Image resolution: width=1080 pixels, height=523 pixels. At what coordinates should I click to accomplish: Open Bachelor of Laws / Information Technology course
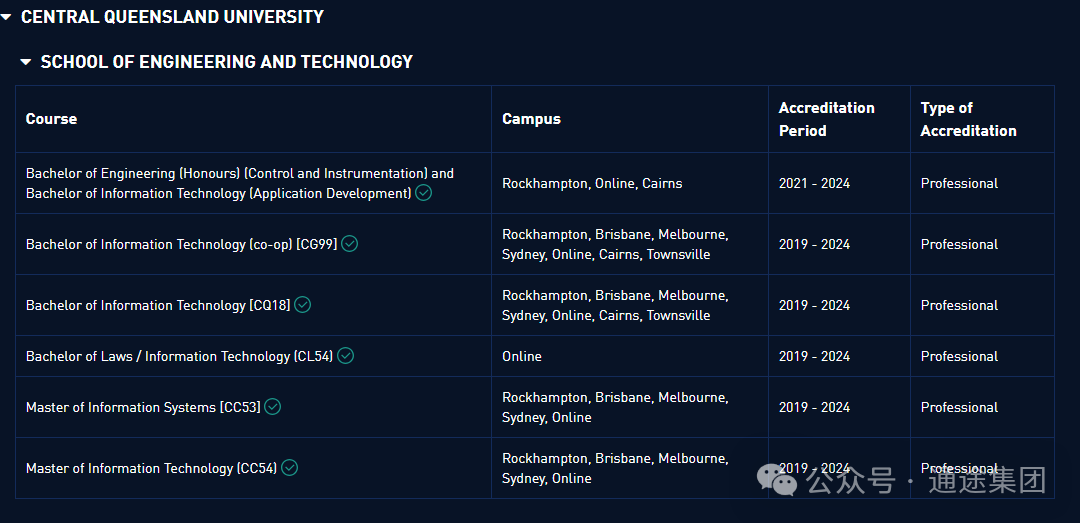tap(180, 356)
